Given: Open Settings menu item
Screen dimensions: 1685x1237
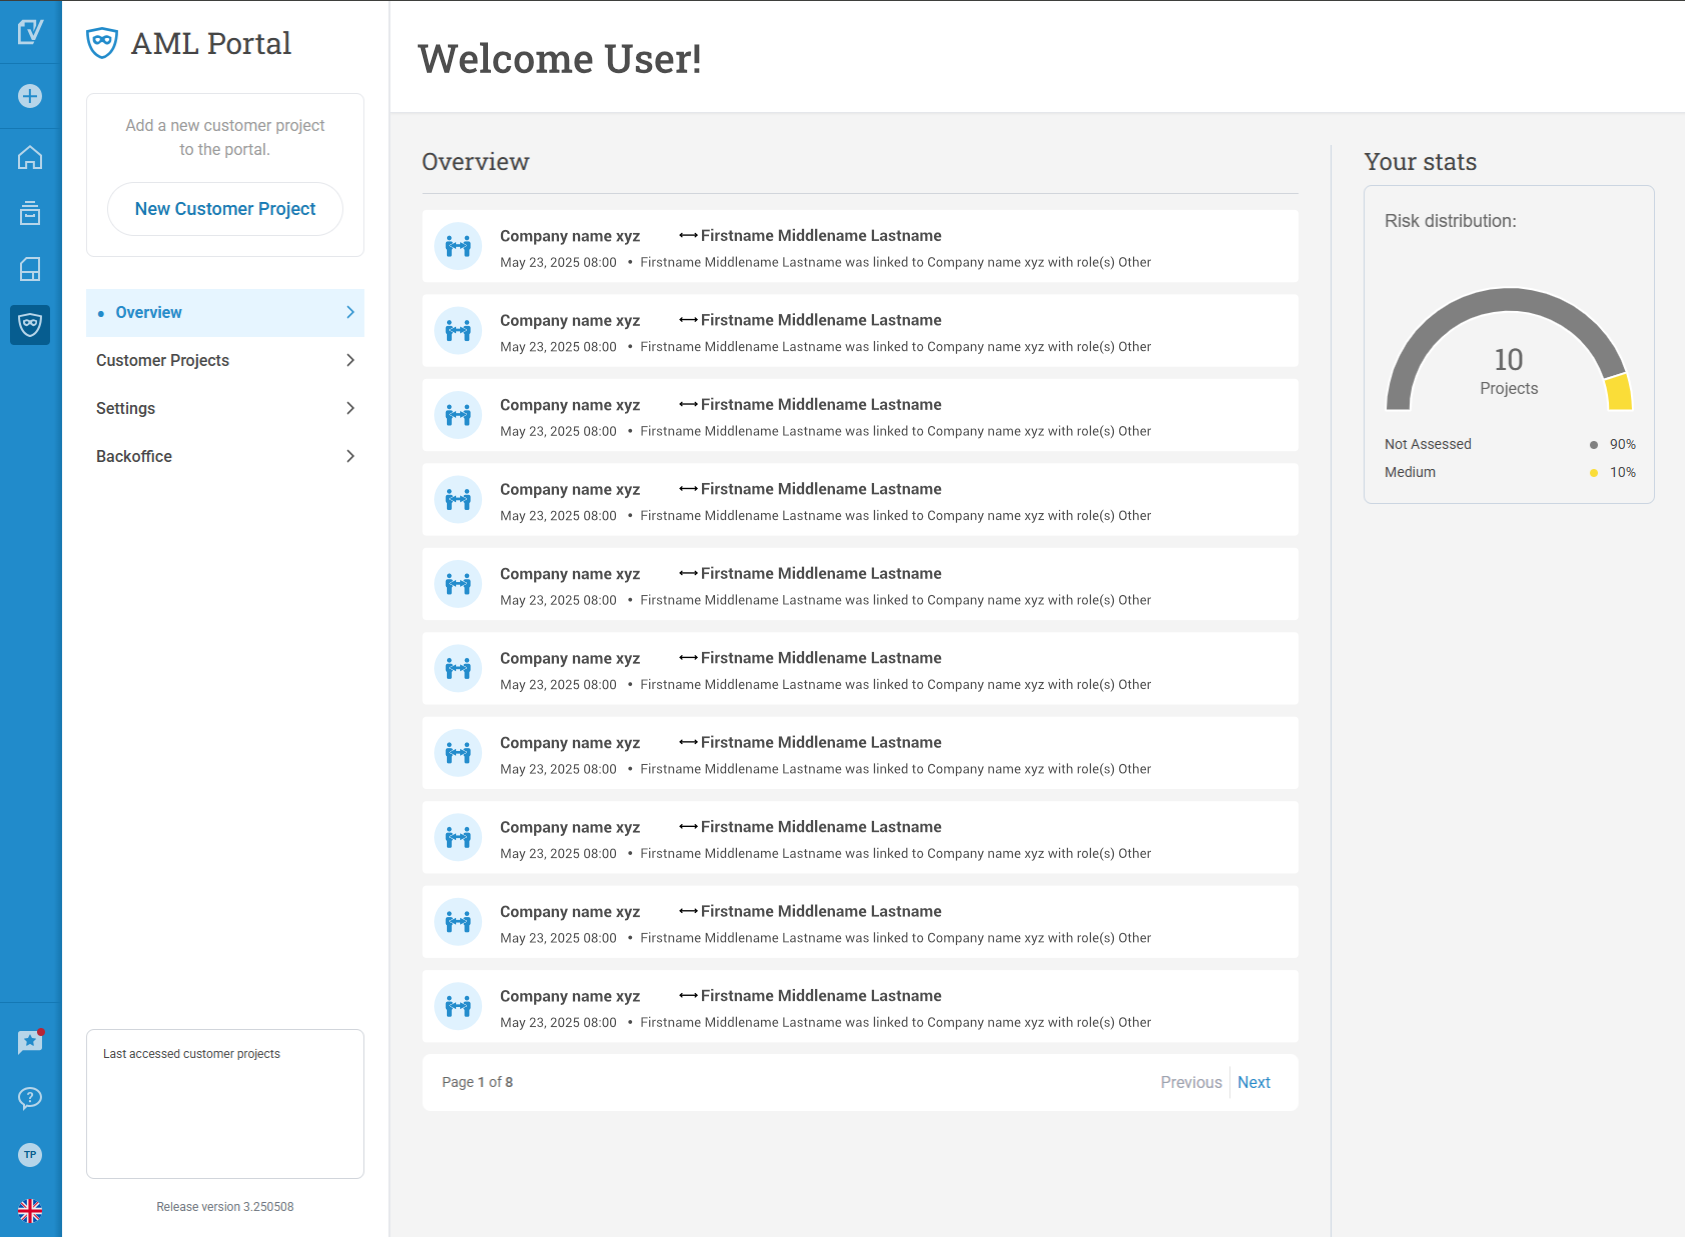Looking at the screenshot, I should point(225,409).
